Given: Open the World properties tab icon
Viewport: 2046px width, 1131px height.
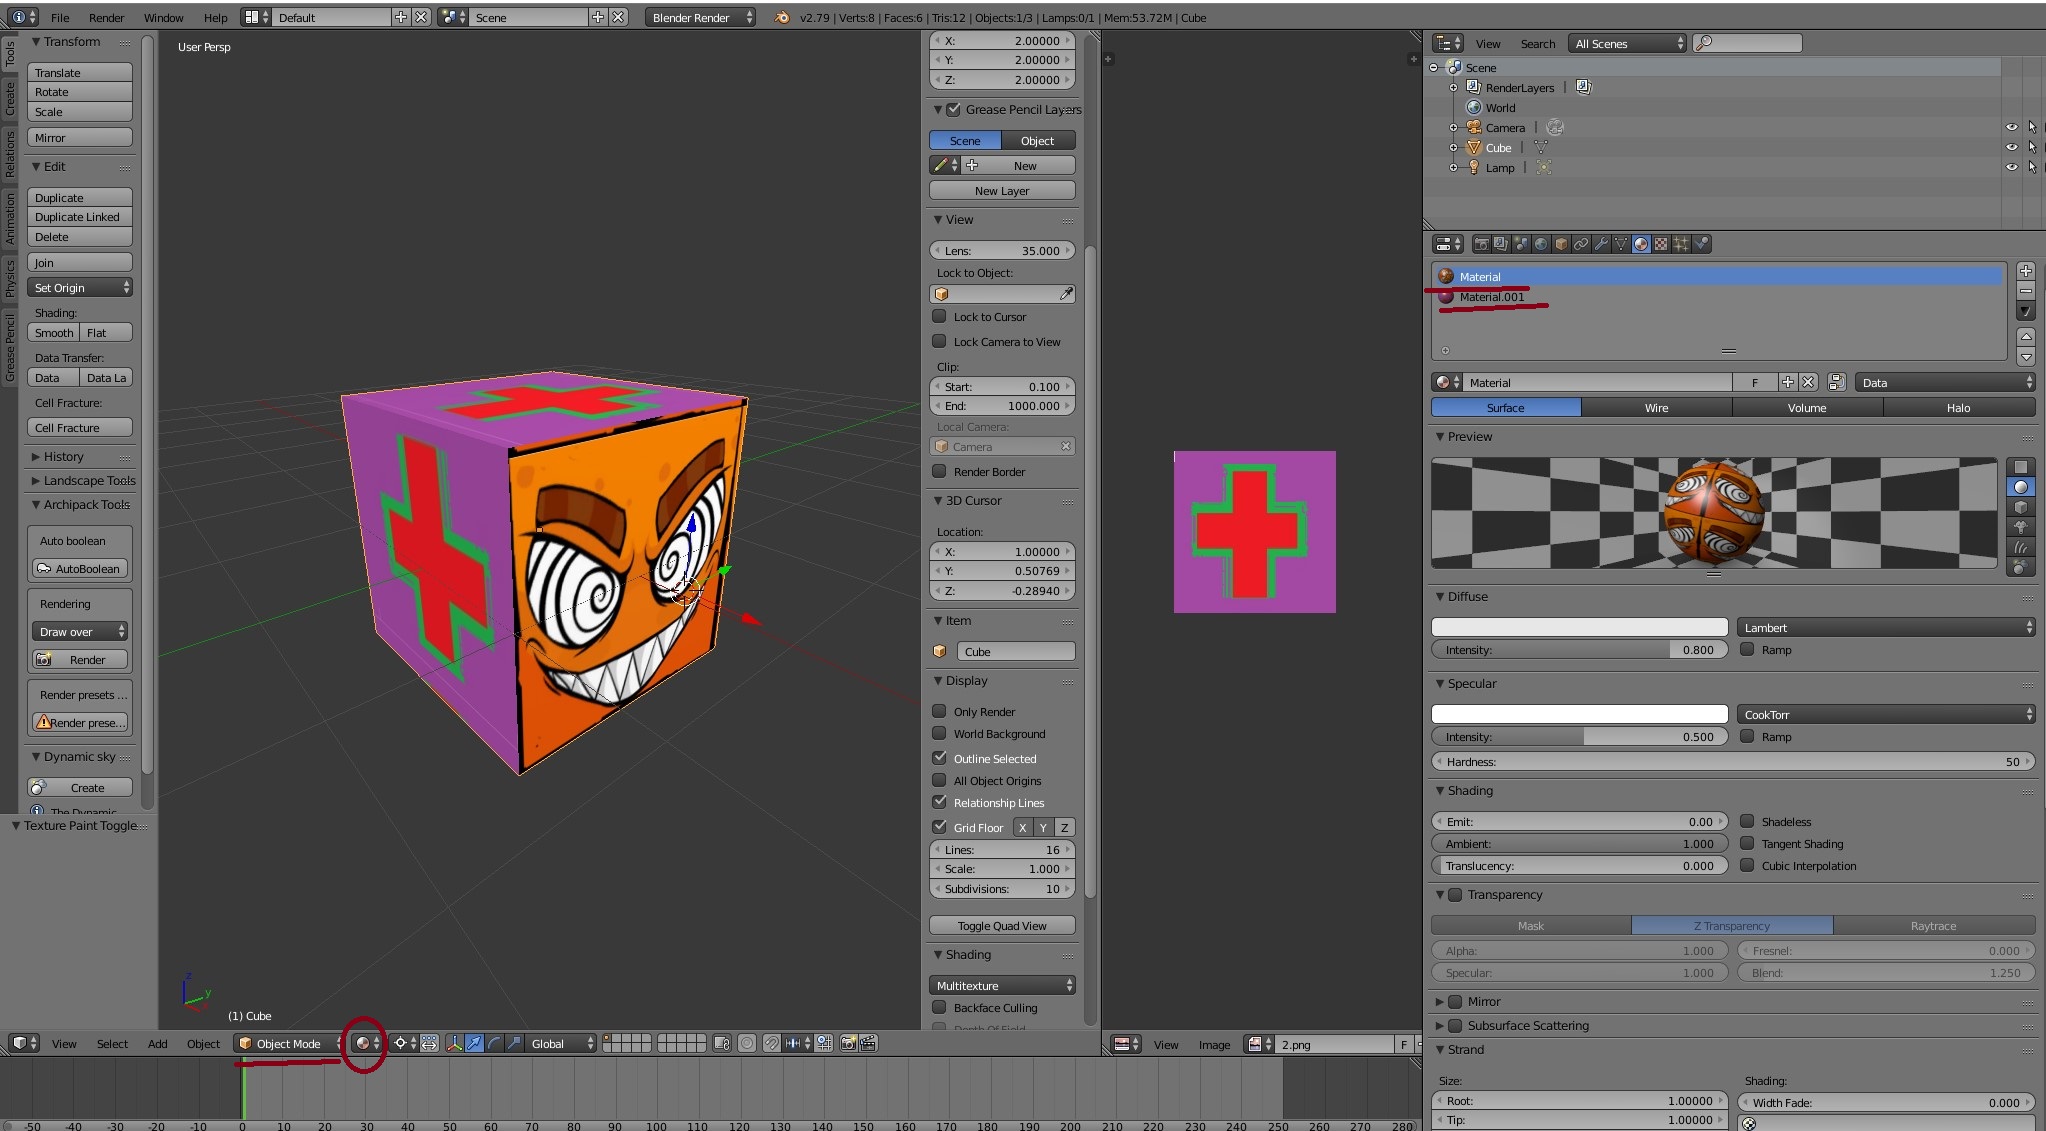Looking at the screenshot, I should tap(1541, 244).
